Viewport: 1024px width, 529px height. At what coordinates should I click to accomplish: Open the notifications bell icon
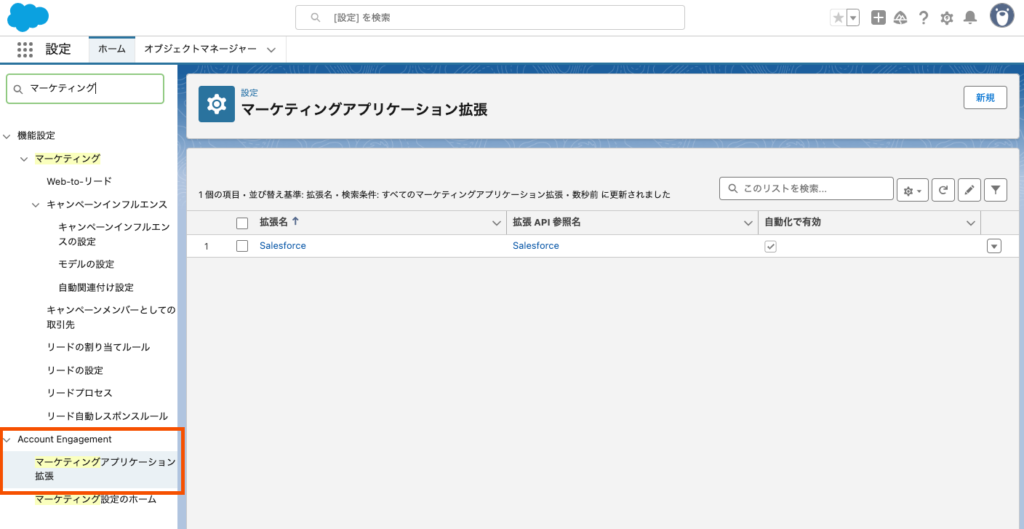point(969,17)
